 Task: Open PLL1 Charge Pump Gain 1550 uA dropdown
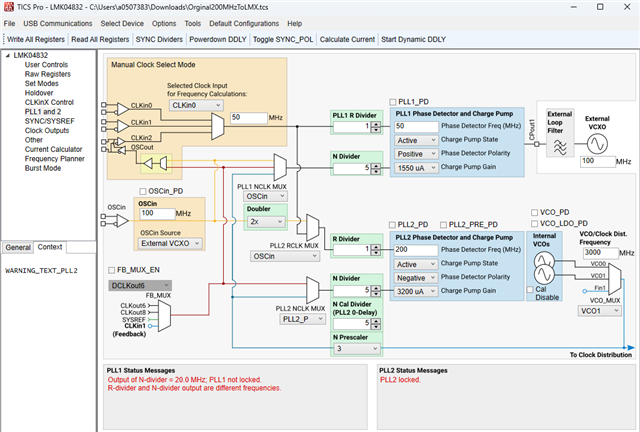416,168
